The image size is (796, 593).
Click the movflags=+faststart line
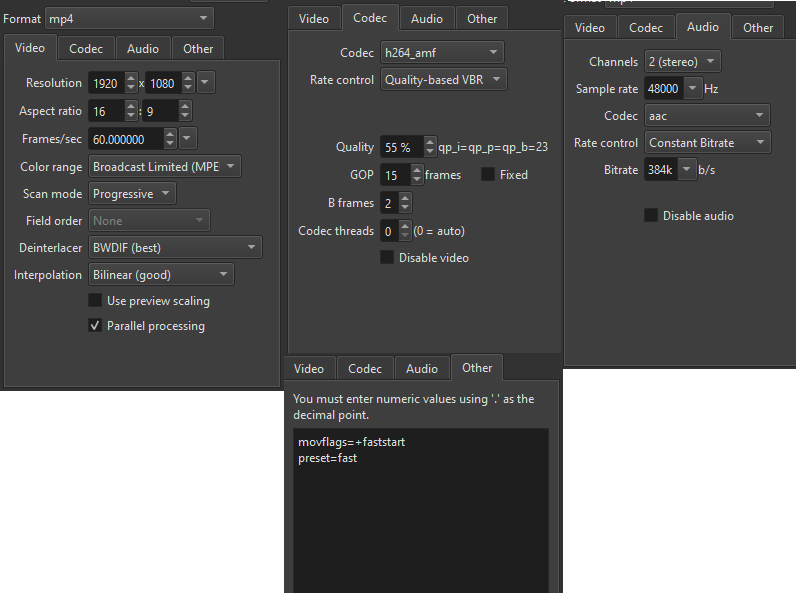tap(351, 442)
